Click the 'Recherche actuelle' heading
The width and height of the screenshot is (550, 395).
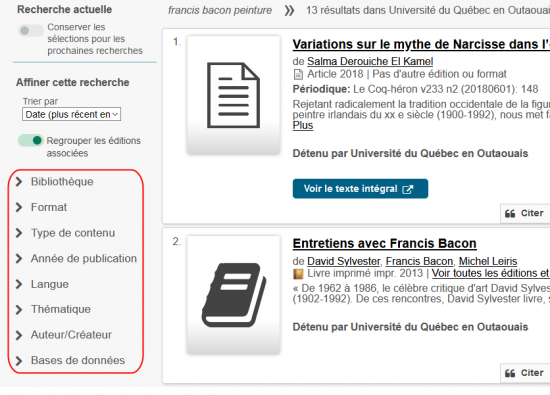tap(65, 9)
